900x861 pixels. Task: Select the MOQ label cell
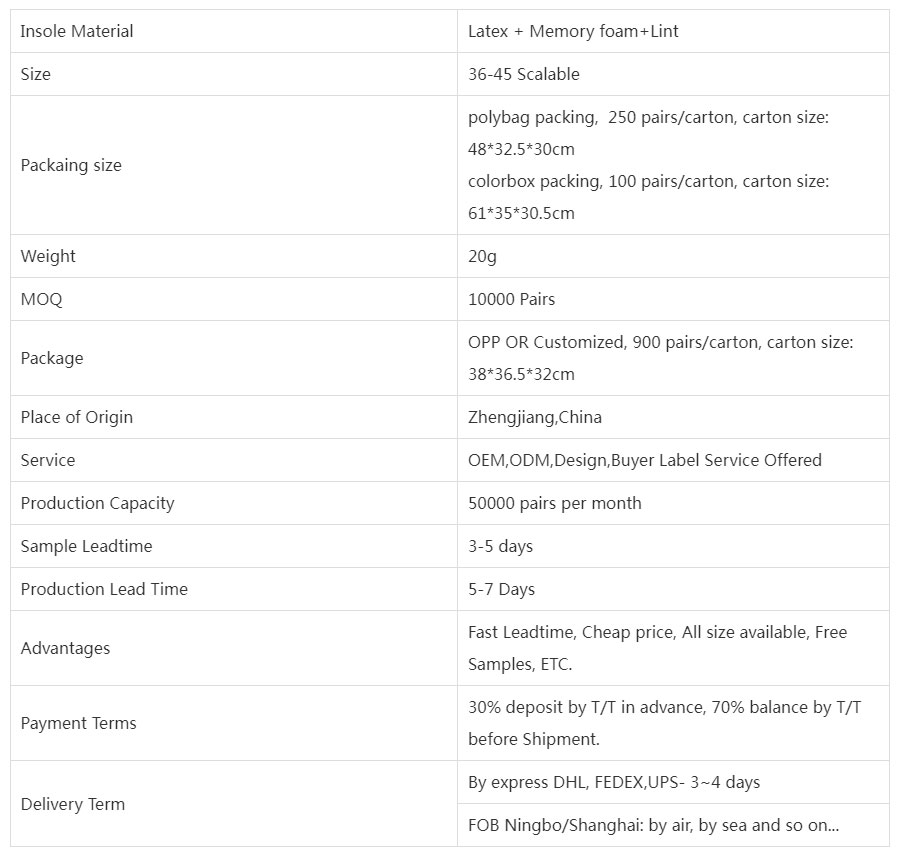point(234,299)
